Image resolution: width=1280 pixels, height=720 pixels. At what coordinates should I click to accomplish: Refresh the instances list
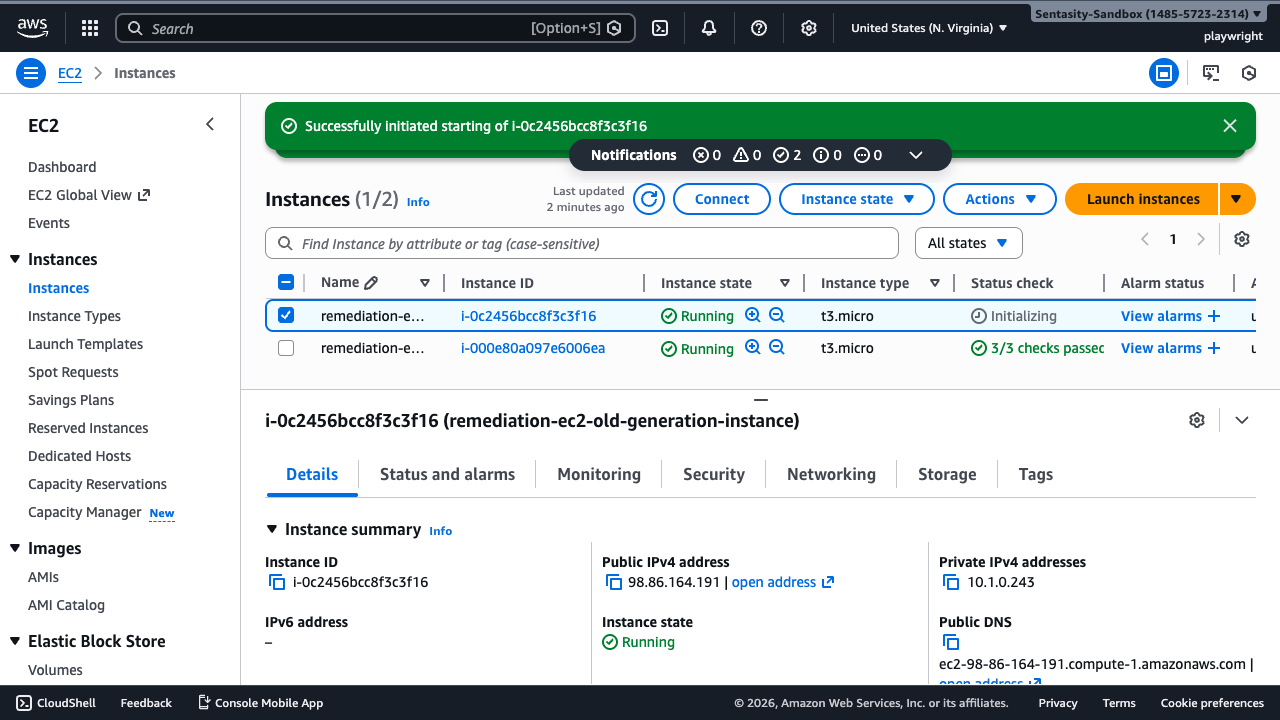[x=649, y=199]
